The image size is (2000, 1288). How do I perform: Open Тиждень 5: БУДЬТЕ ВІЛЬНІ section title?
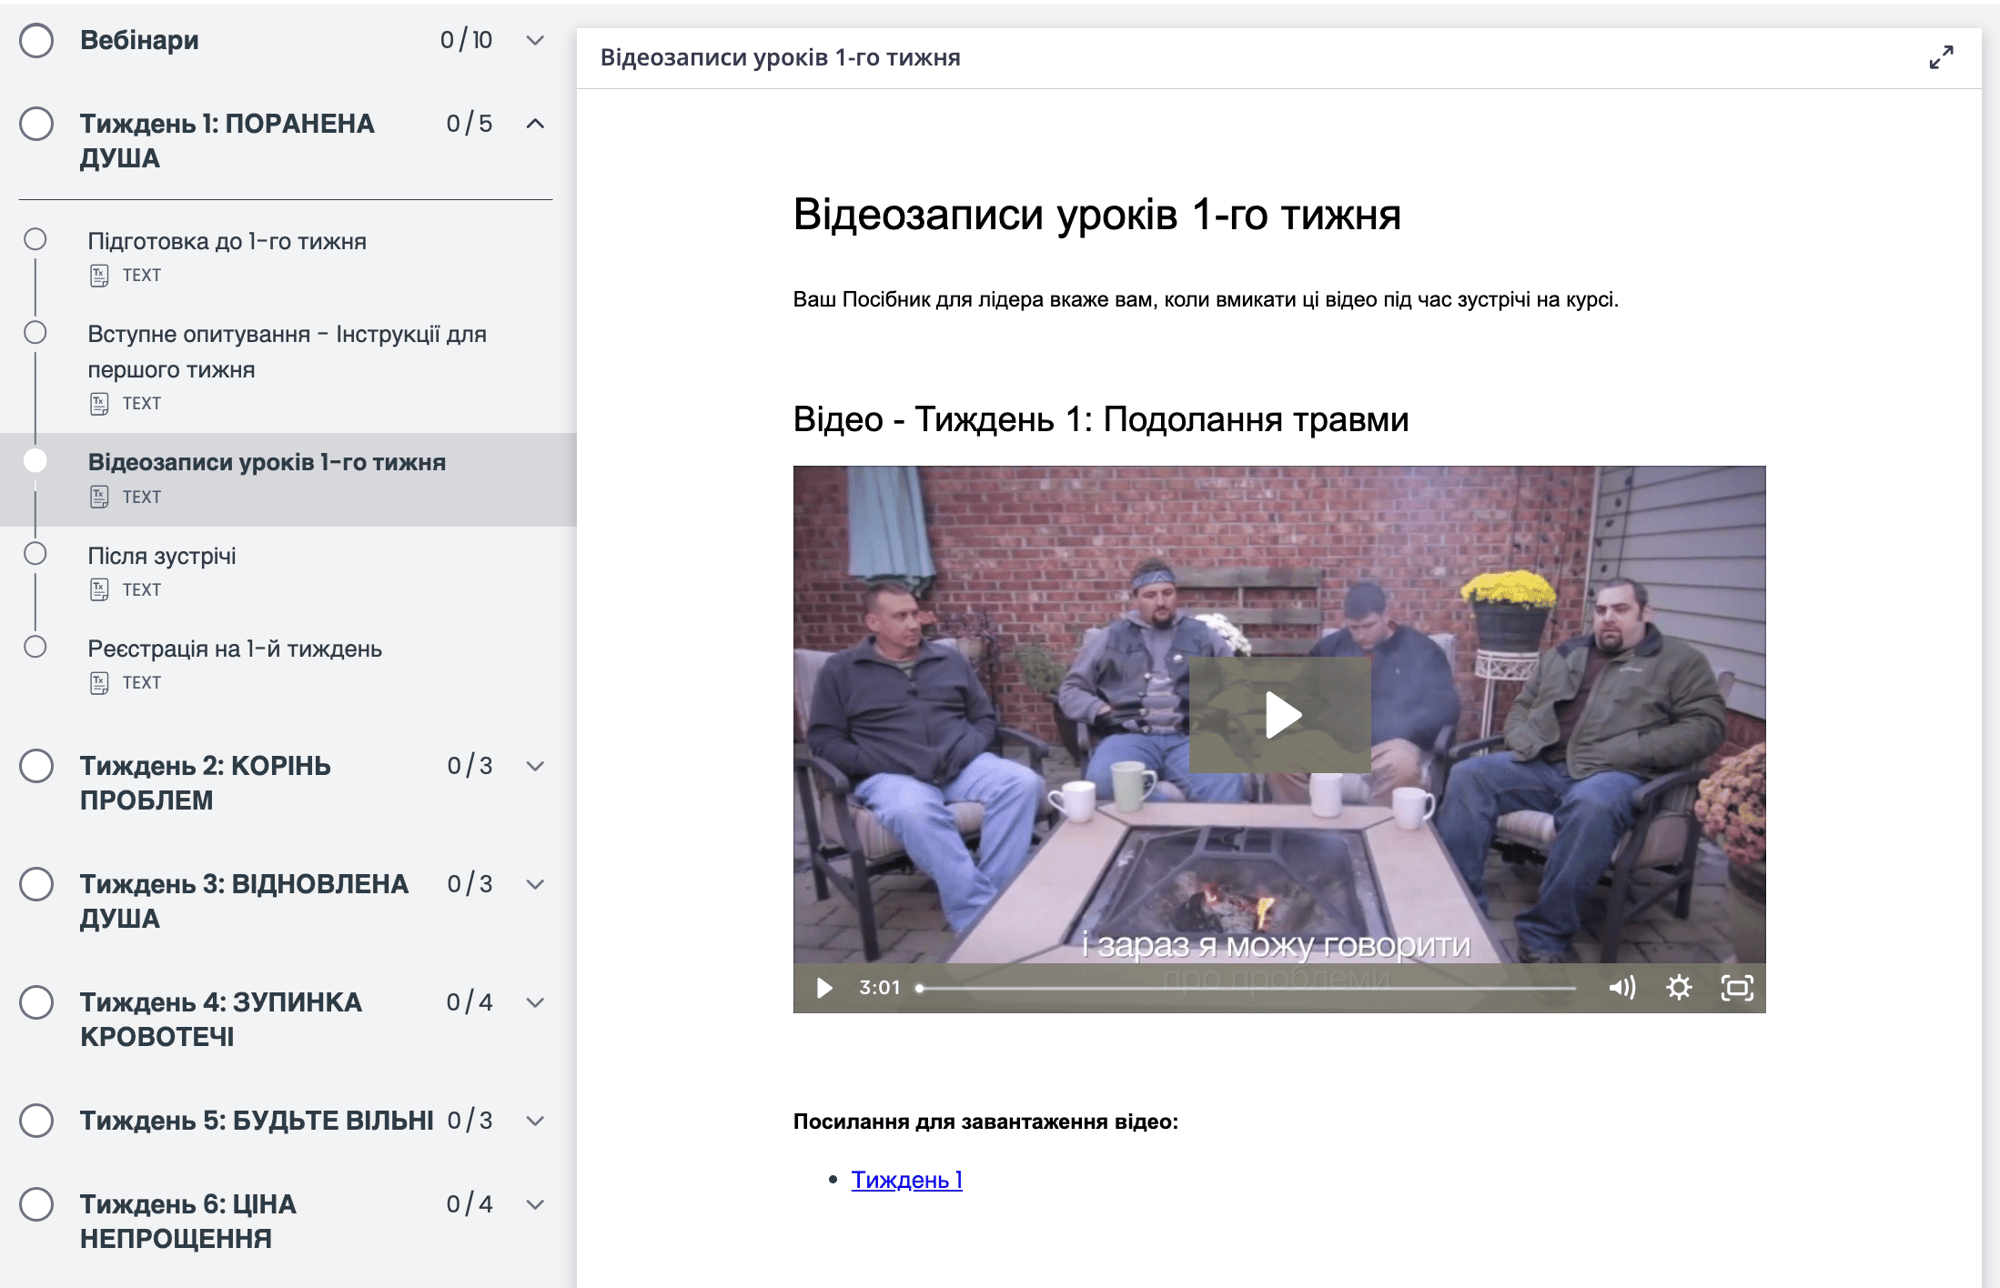(x=256, y=1120)
